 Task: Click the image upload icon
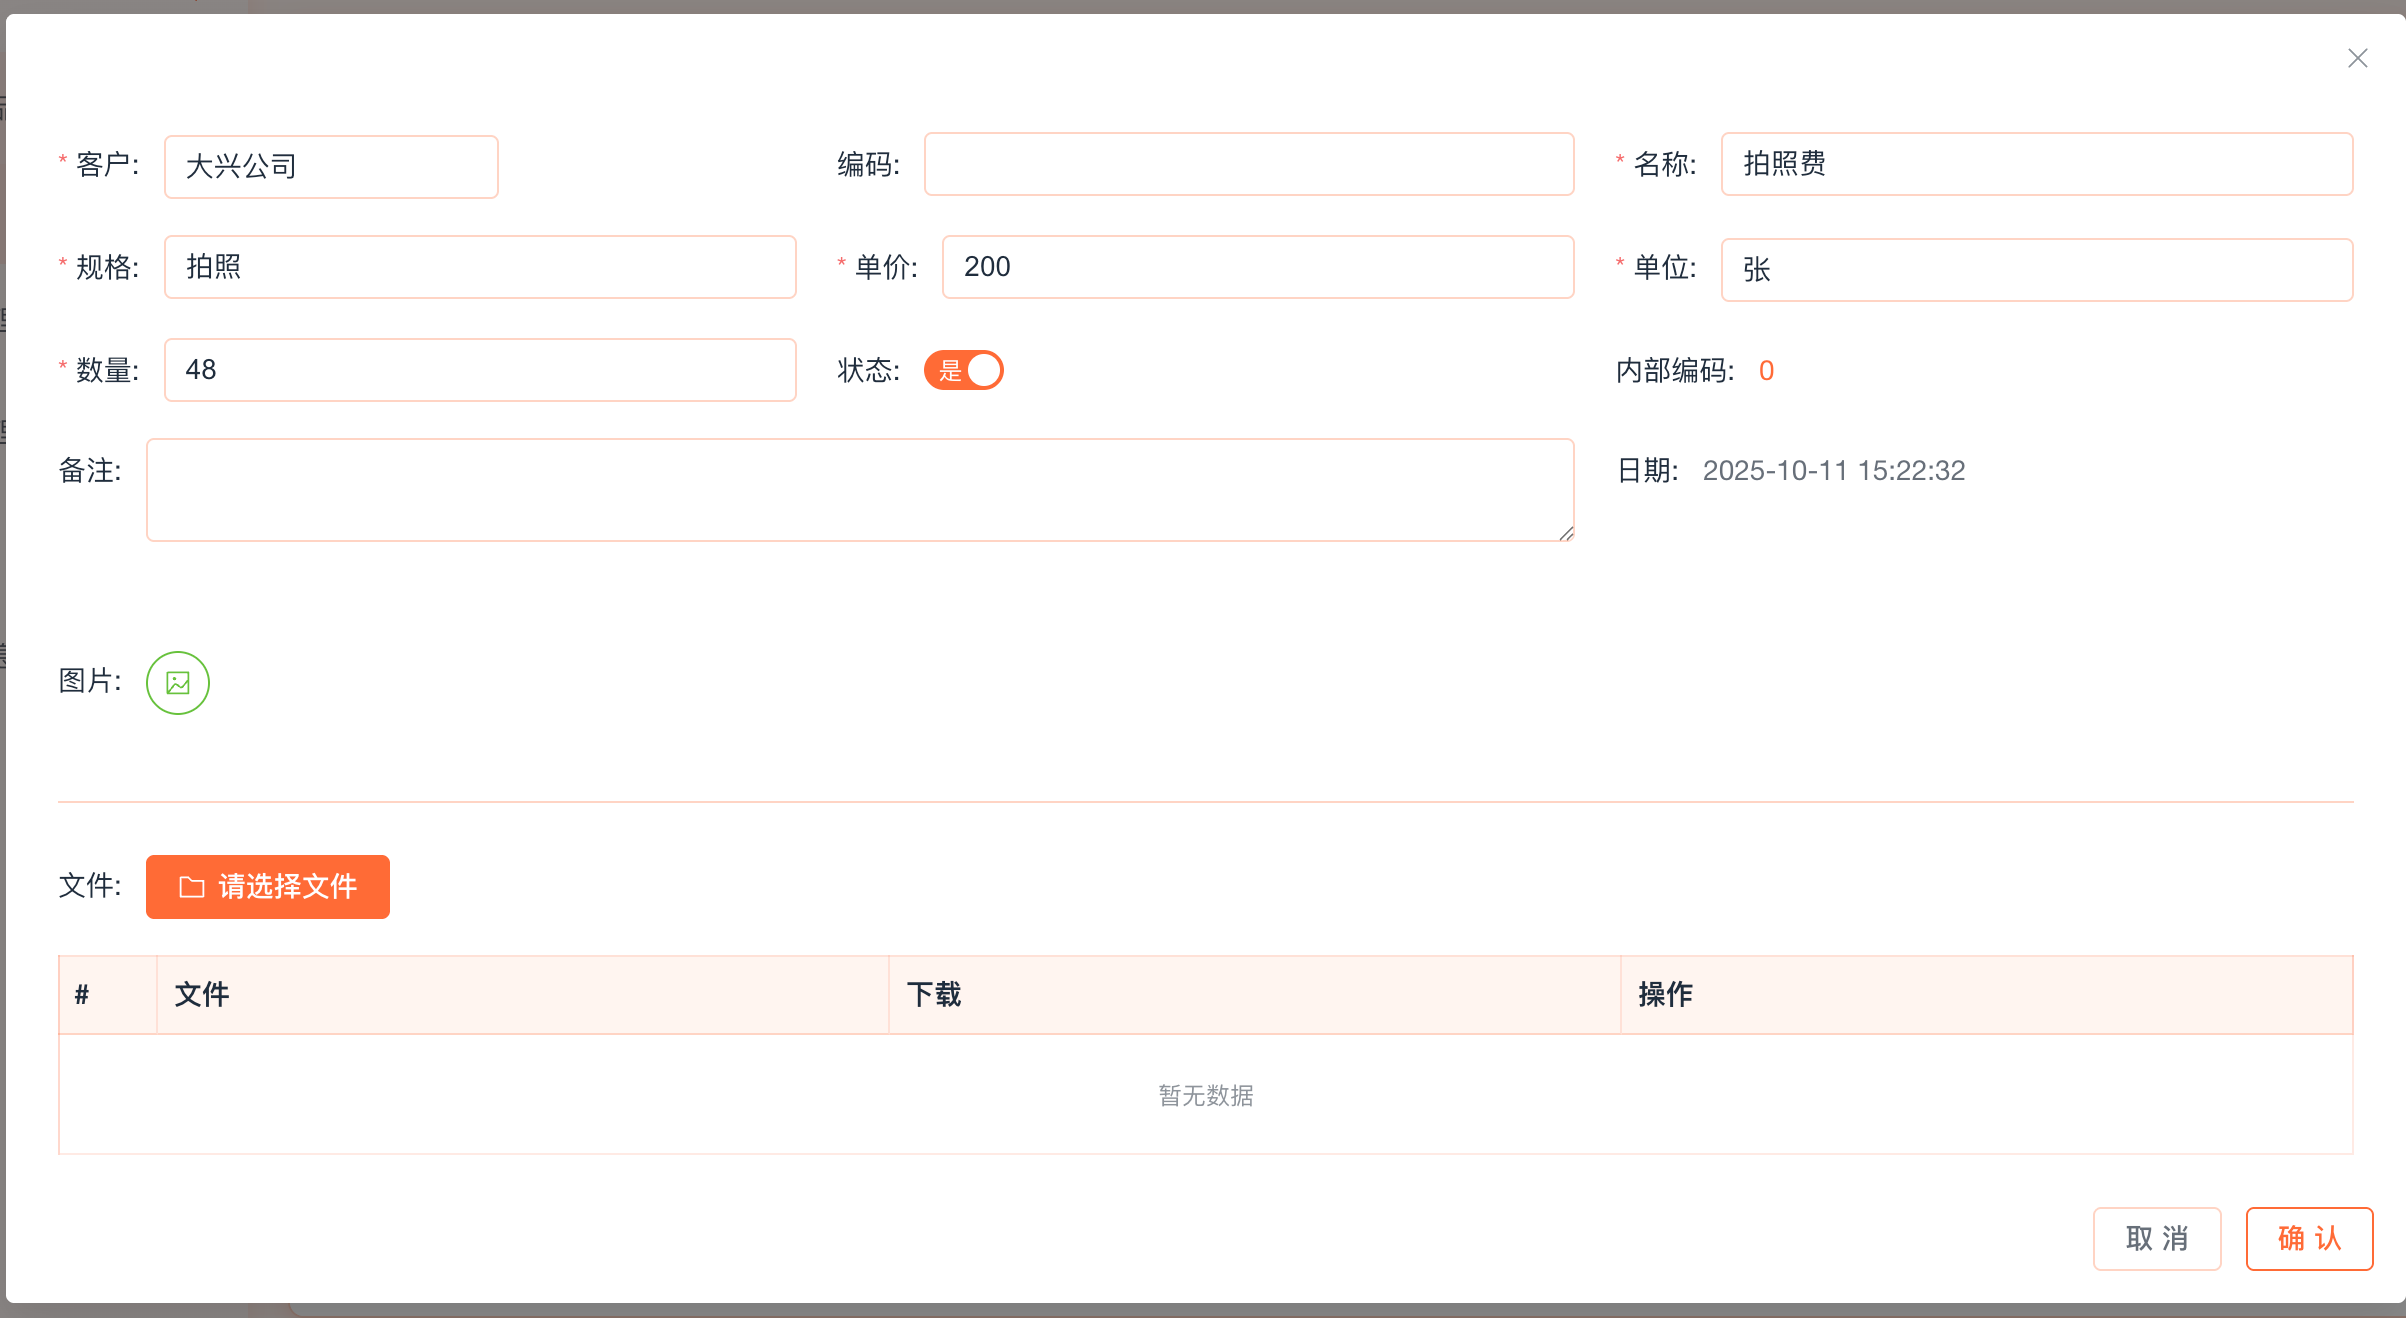(178, 683)
